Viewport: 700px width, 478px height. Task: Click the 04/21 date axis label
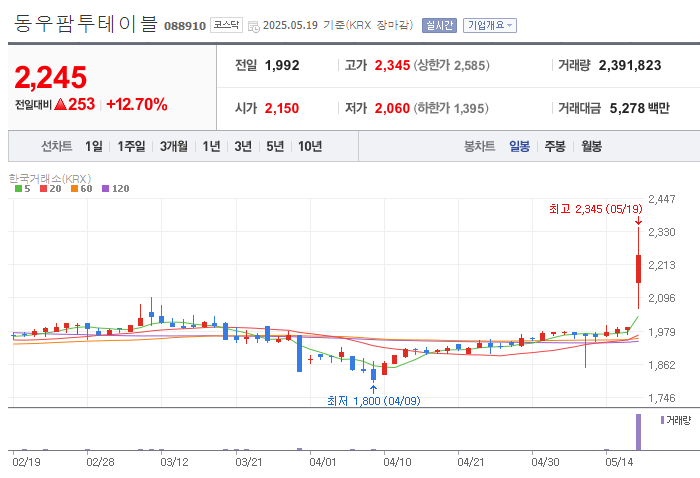pyautogui.click(x=471, y=462)
